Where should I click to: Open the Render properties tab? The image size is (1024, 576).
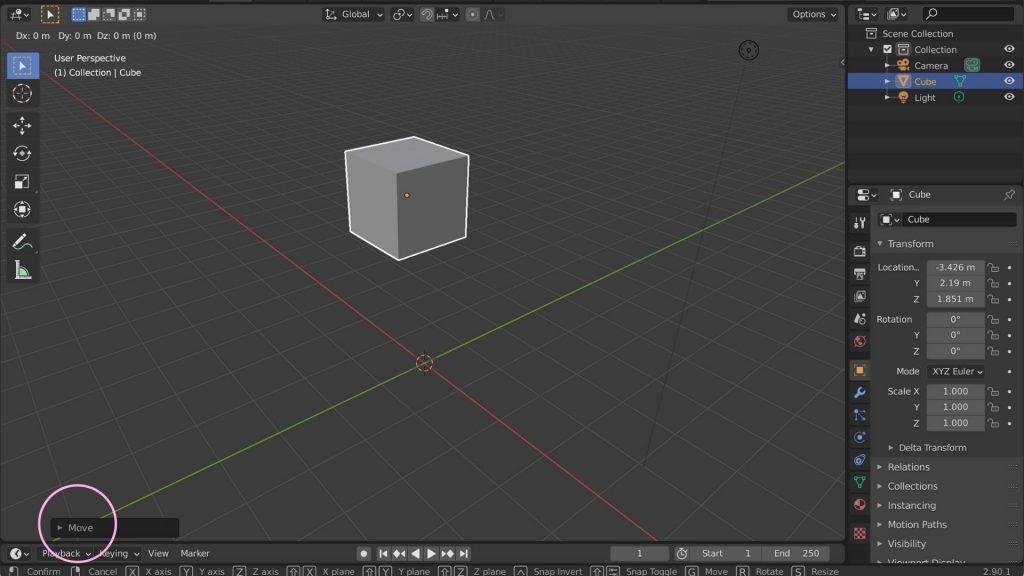[x=859, y=251]
